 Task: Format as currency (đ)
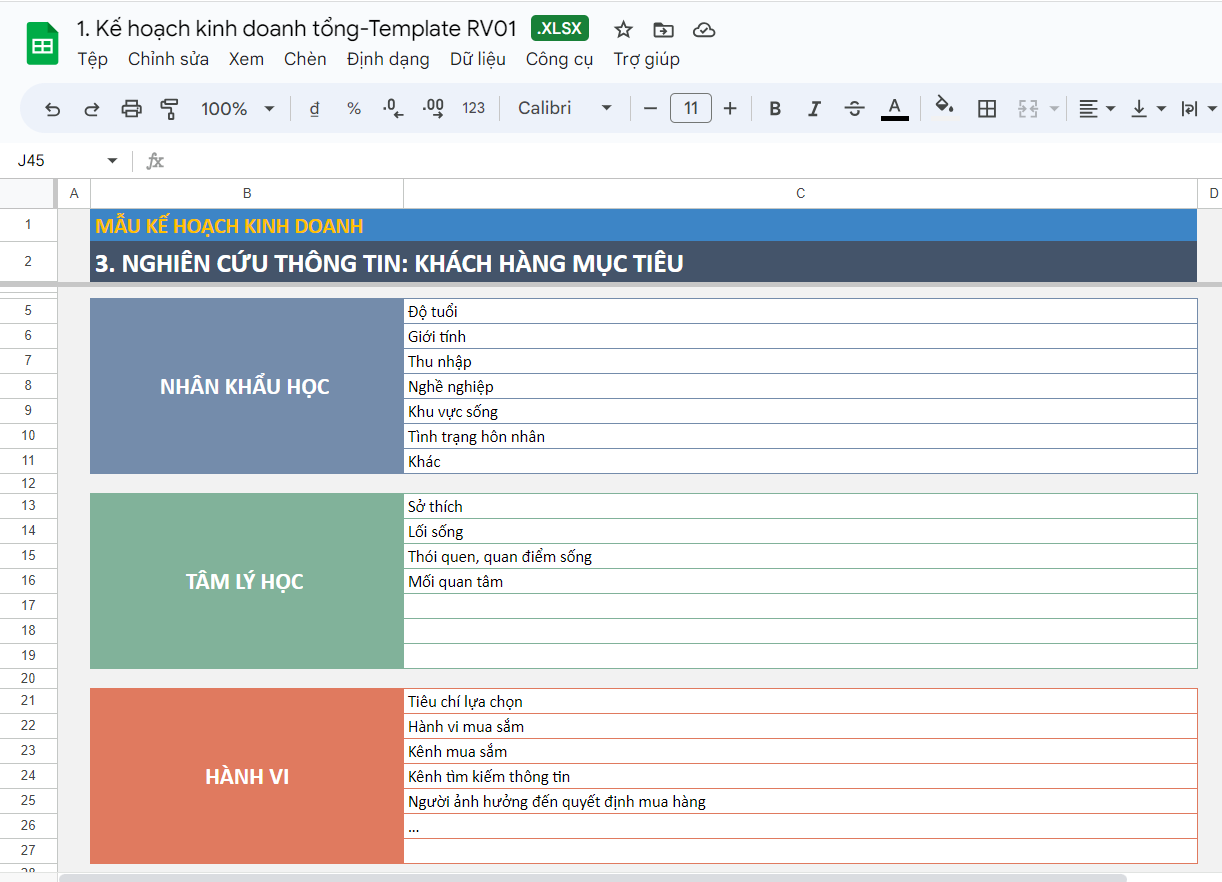(x=314, y=108)
